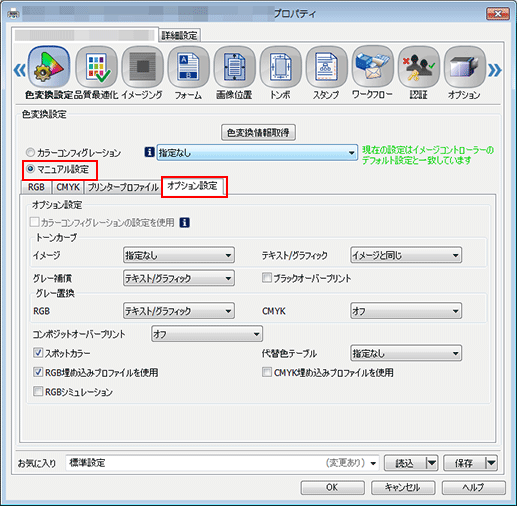Close the プロパティ dialog window
The image size is (517, 506).
pos(498,14)
